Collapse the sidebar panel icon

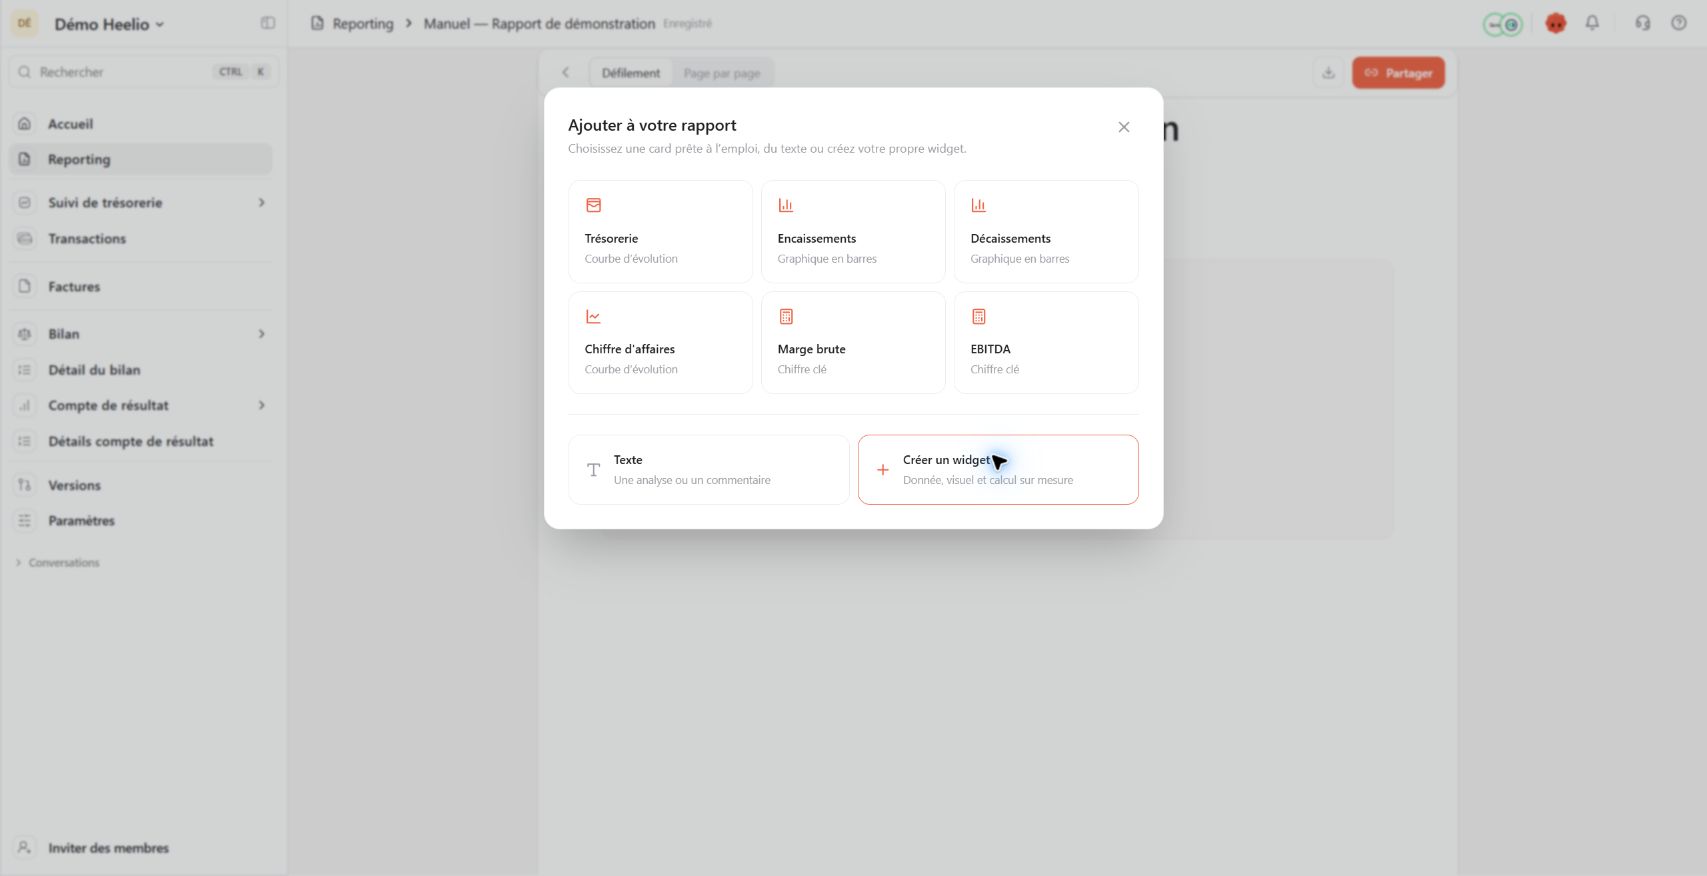[x=268, y=23]
